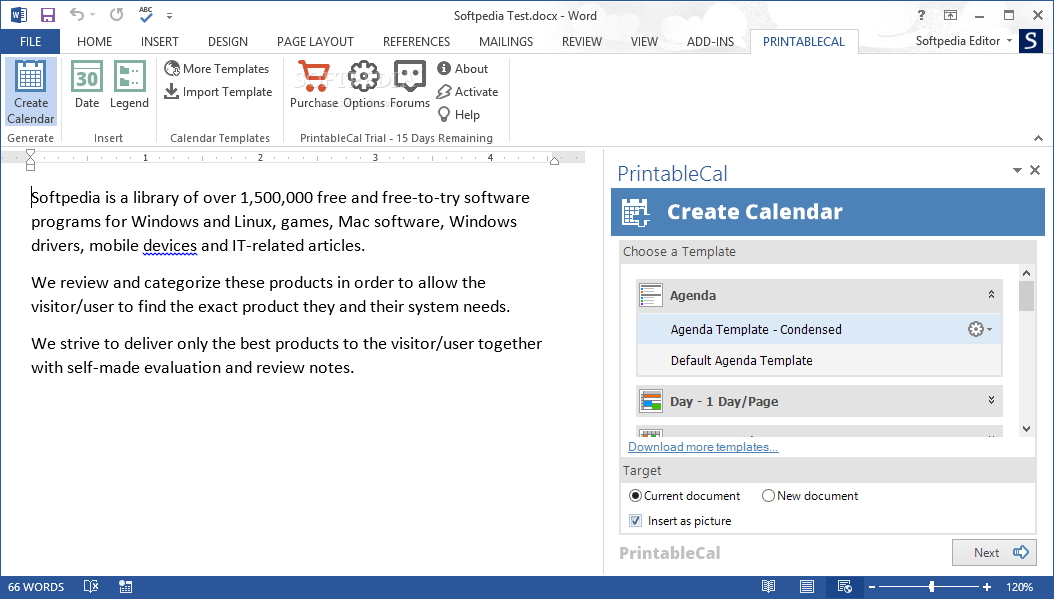This screenshot has height=599, width=1054.
Task: Collapse the Agenda template group
Action: point(991,294)
